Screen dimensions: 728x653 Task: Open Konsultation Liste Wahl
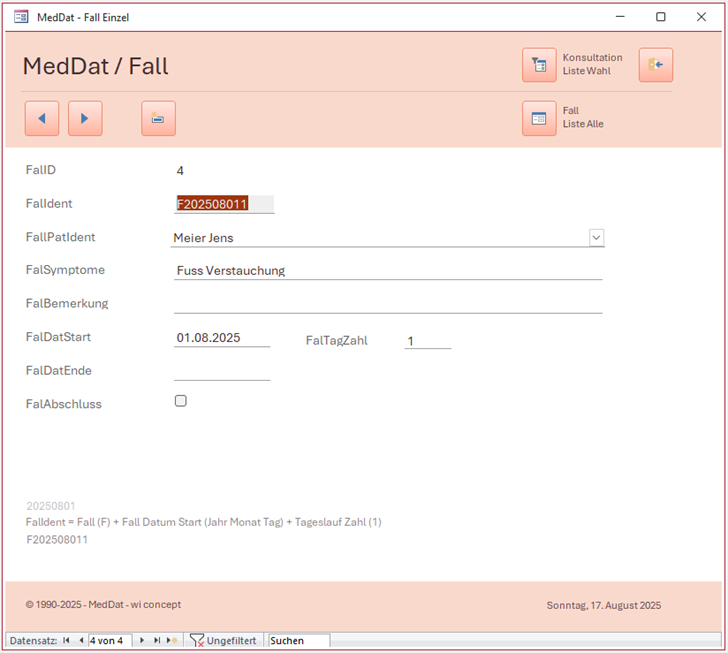point(539,65)
